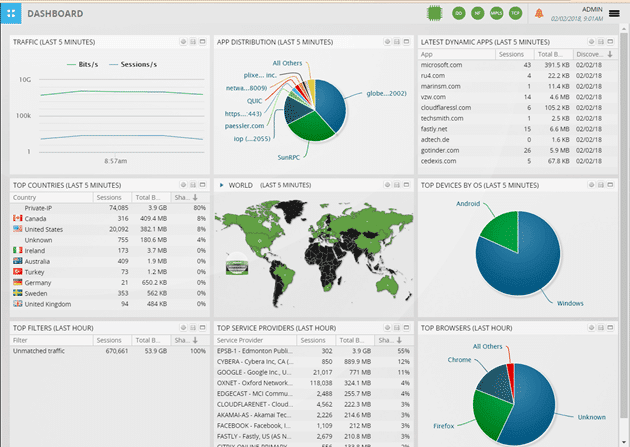Toggle the Sessions/s series in traffic legend
The width and height of the screenshot is (630, 447).
pos(133,64)
